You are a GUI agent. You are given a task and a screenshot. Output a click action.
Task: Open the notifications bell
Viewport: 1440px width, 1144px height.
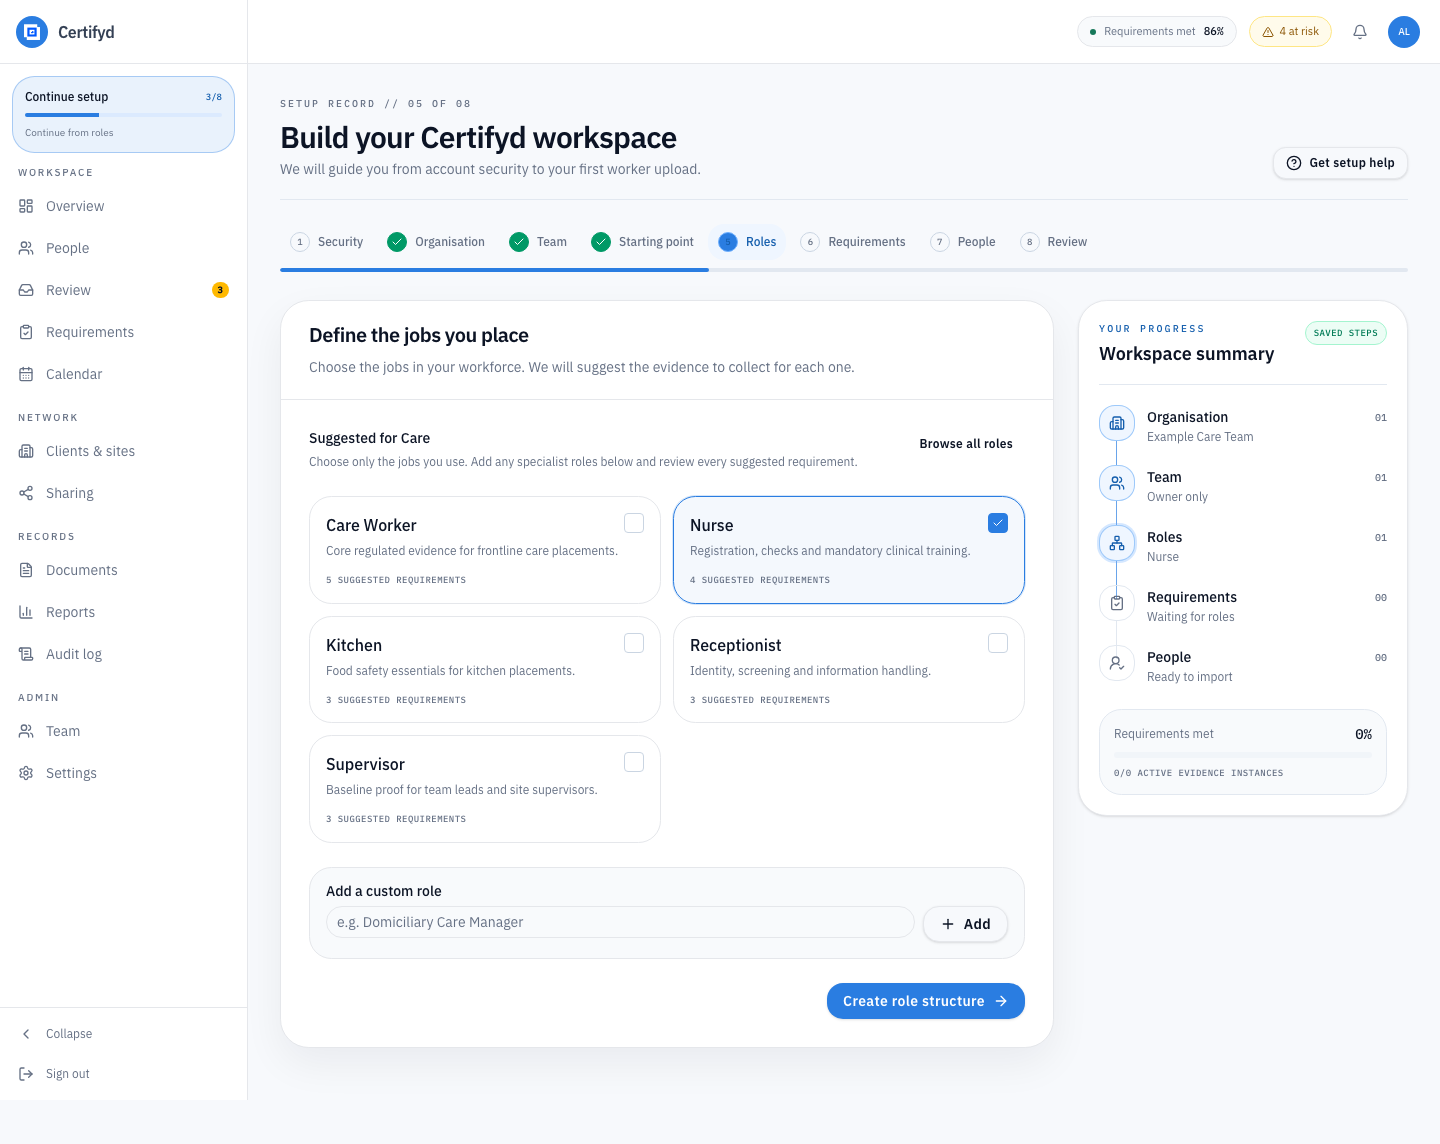1360,32
